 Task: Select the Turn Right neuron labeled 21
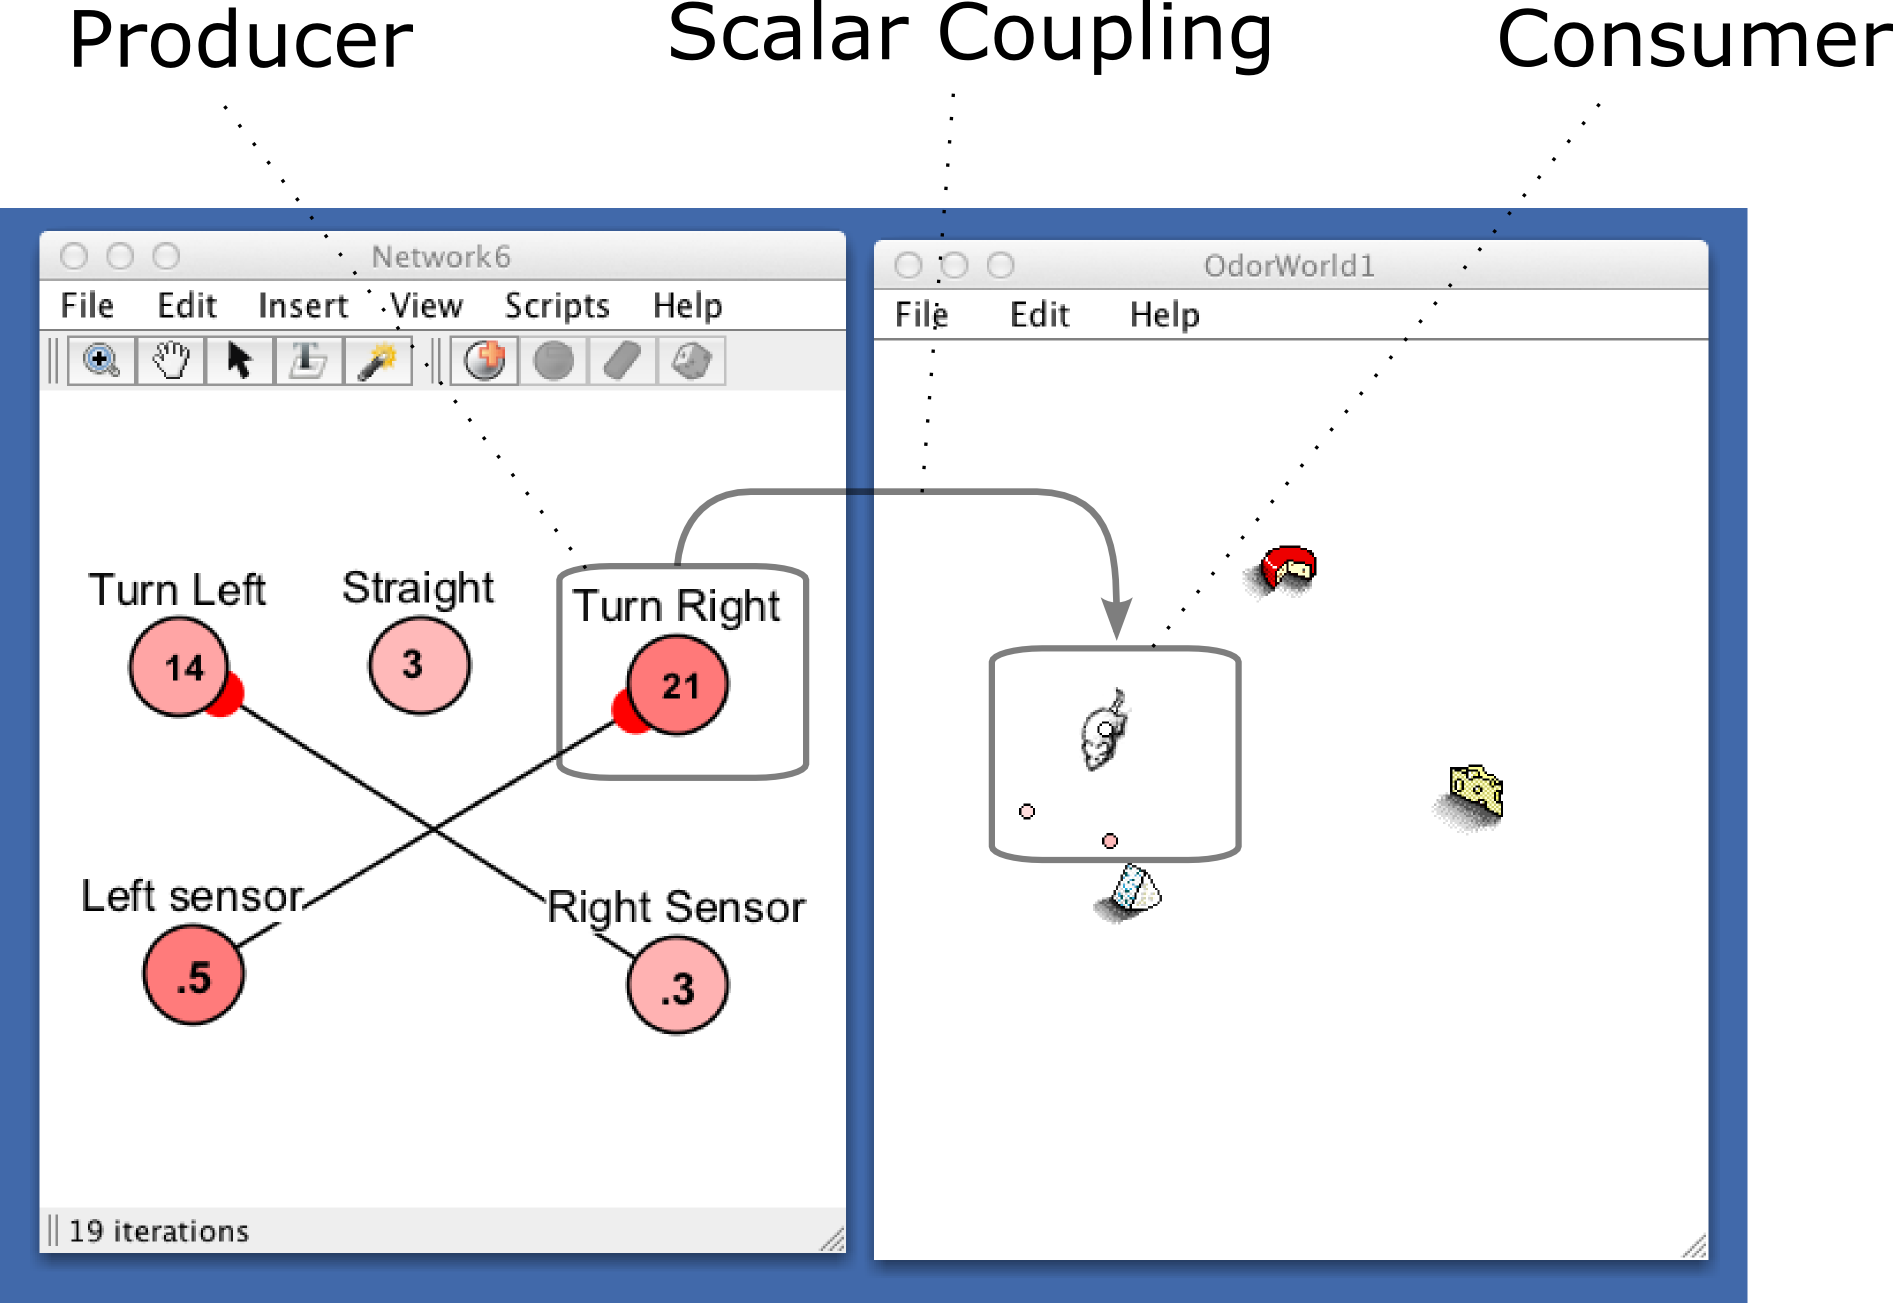point(679,686)
